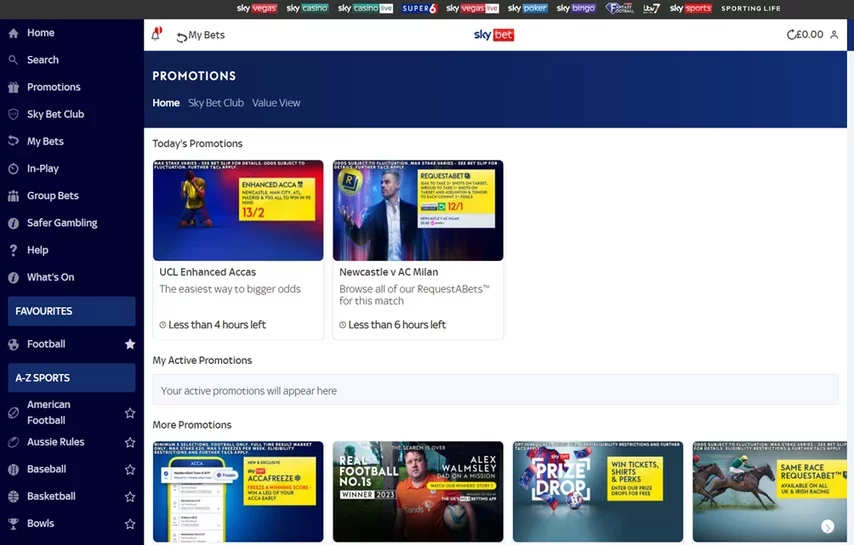
Task: Open the Prize Drop promotion card
Action: coord(597,492)
